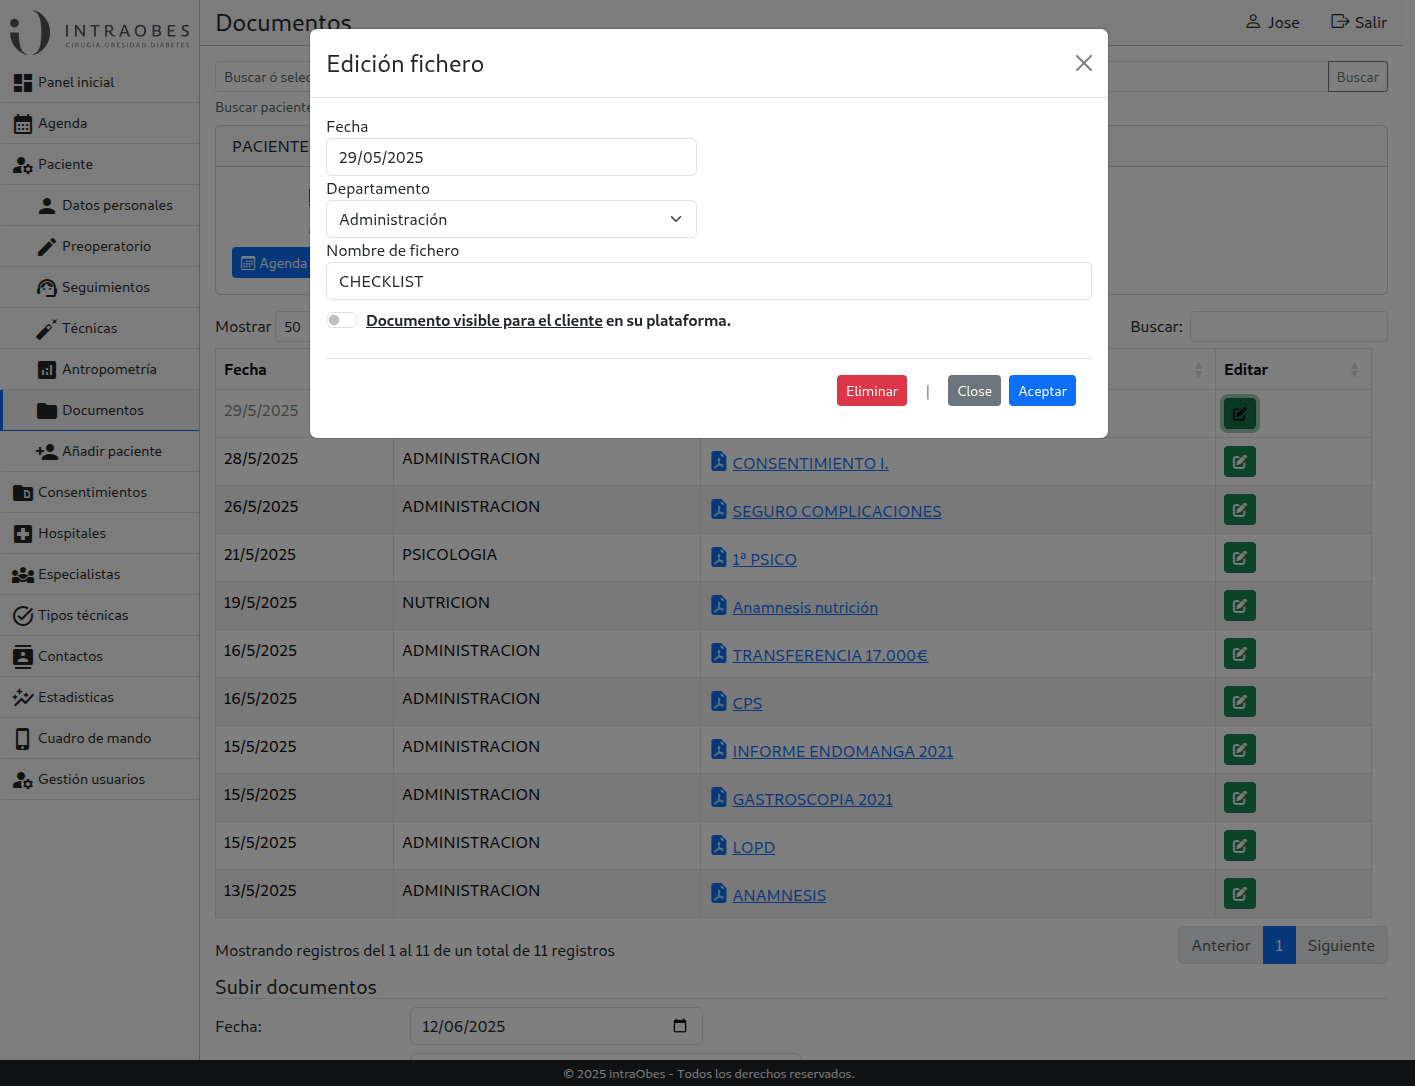Open INFORME ENDOMANGA 2021 document link
This screenshot has width=1415, height=1086.
pyautogui.click(x=842, y=752)
